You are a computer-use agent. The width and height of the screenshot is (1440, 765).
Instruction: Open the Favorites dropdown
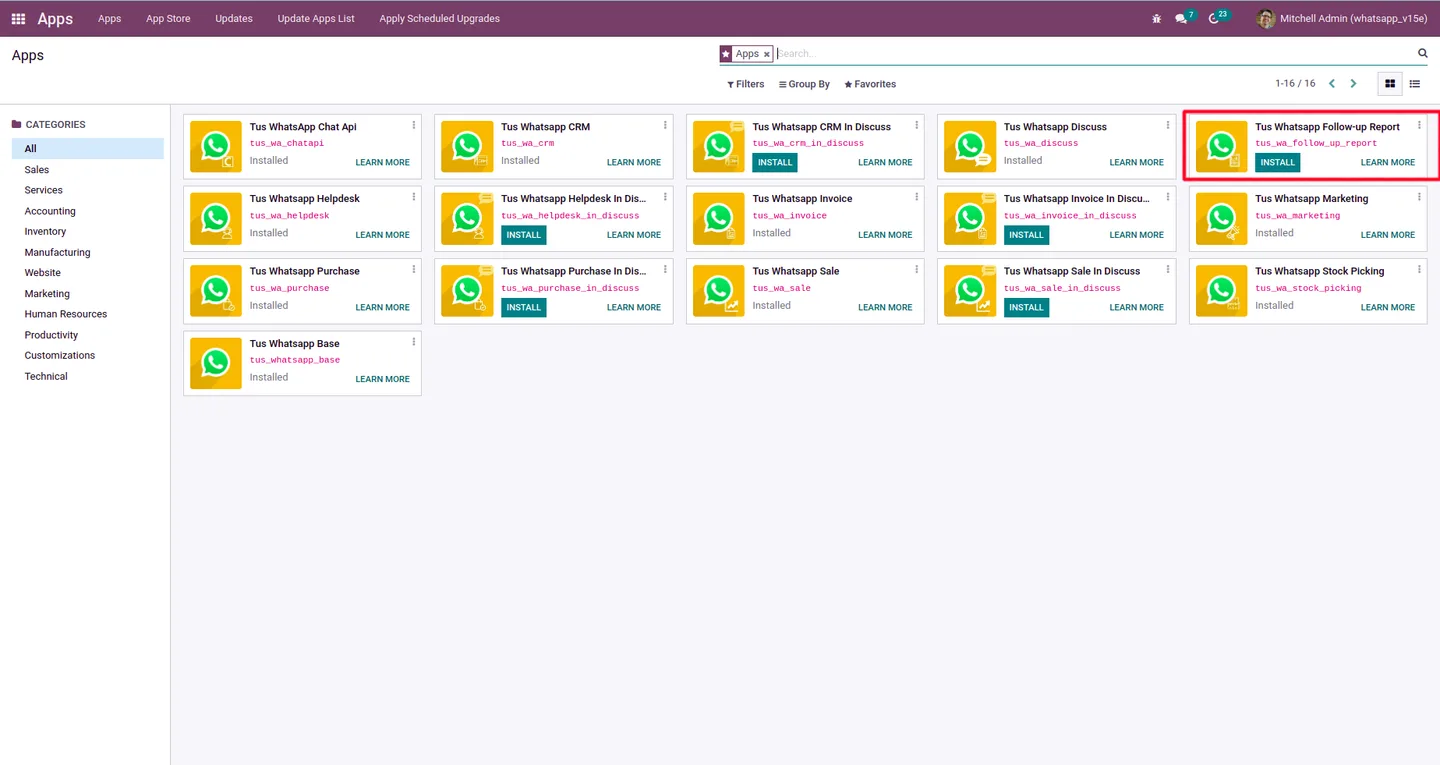coord(870,84)
